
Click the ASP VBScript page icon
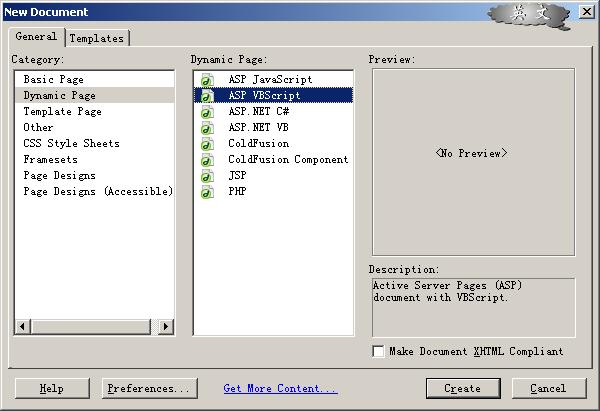207,96
